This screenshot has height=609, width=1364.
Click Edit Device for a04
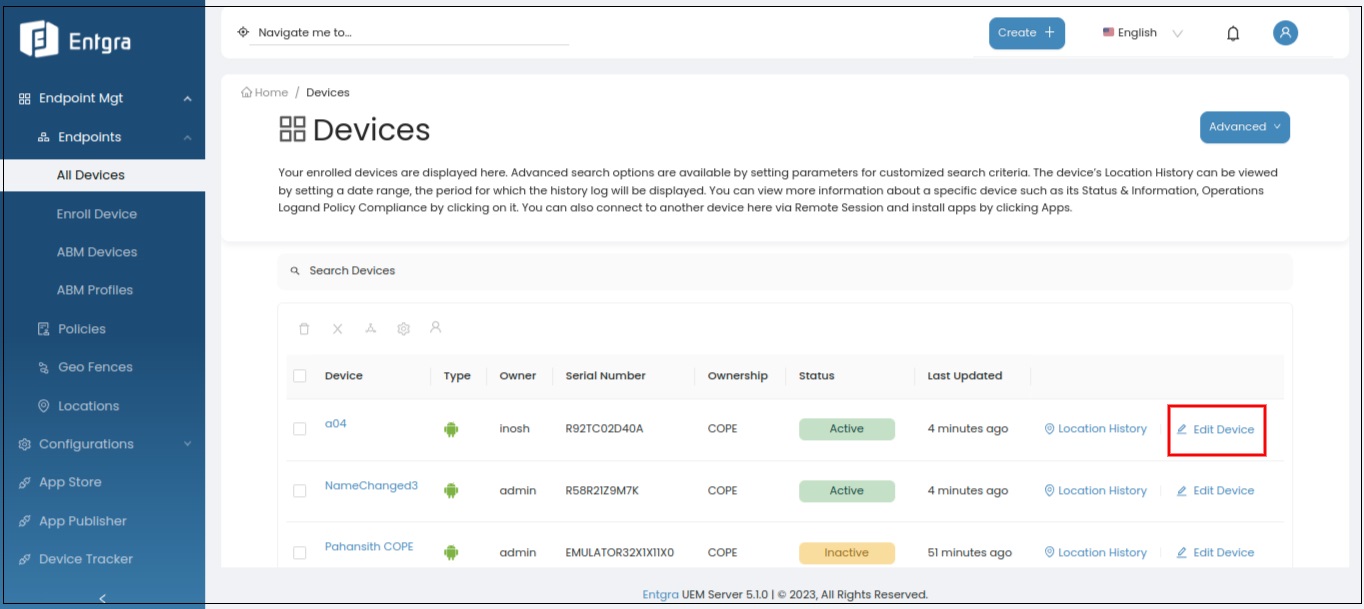(x=1216, y=430)
